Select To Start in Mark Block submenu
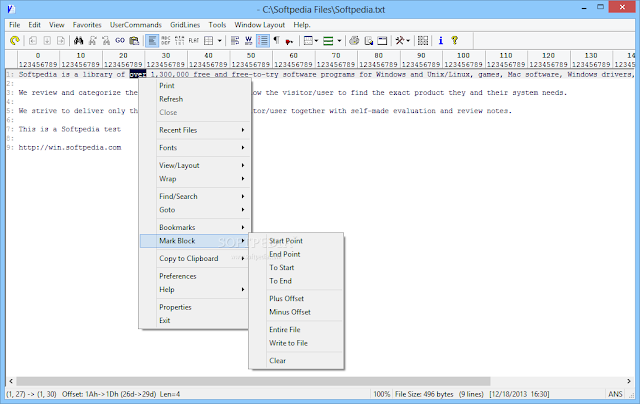The height and width of the screenshot is (404, 640). tap(296, 268)
